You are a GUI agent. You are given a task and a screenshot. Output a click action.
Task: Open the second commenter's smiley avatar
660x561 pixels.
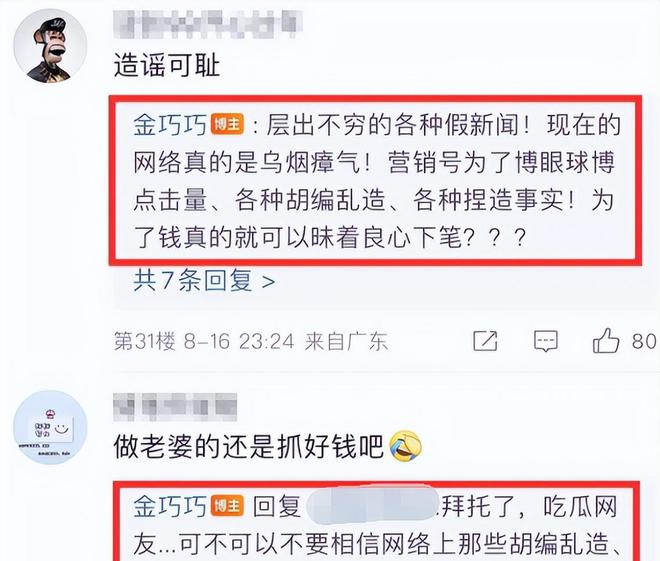tap(50, 427)
